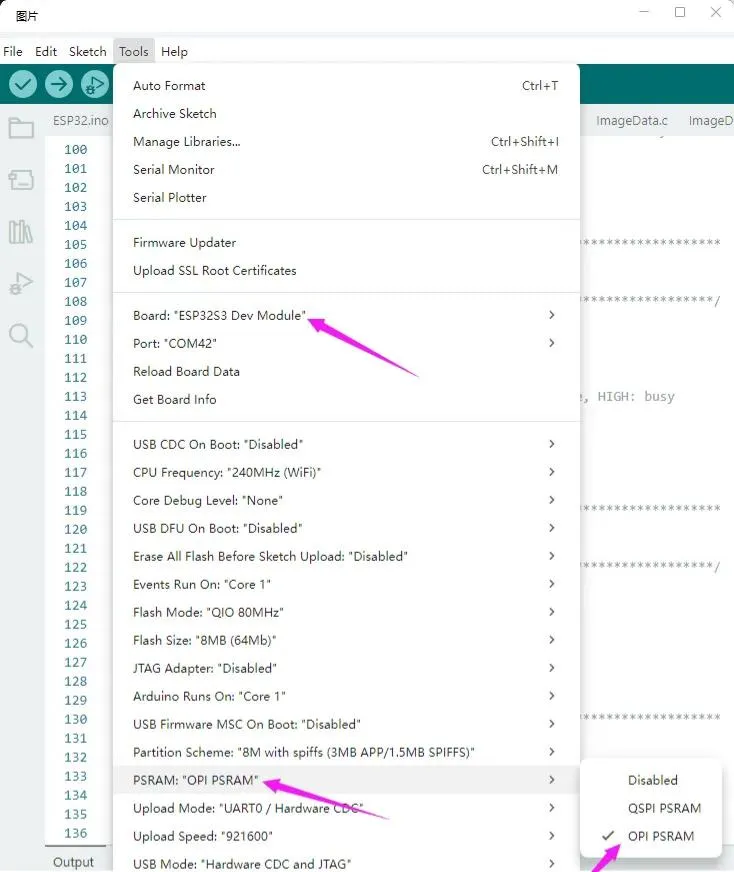Viewport: 734px width, 872px height.
Task: Open the Library Manager sidebar icon
Action: pos(21,232)
